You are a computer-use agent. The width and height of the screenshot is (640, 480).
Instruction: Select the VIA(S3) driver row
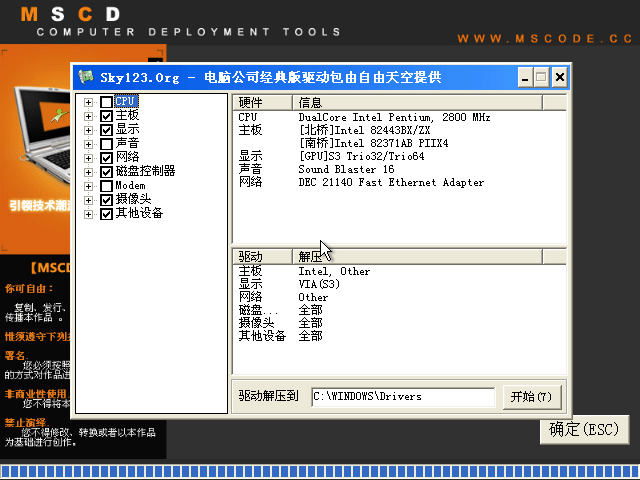point(399,284)
